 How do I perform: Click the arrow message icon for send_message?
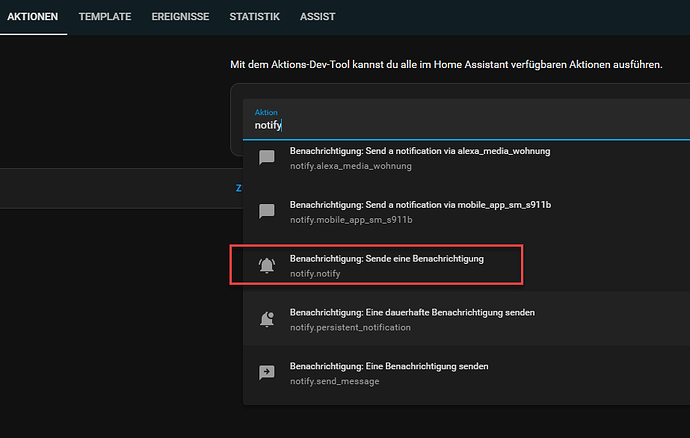[x=267, y=372]
